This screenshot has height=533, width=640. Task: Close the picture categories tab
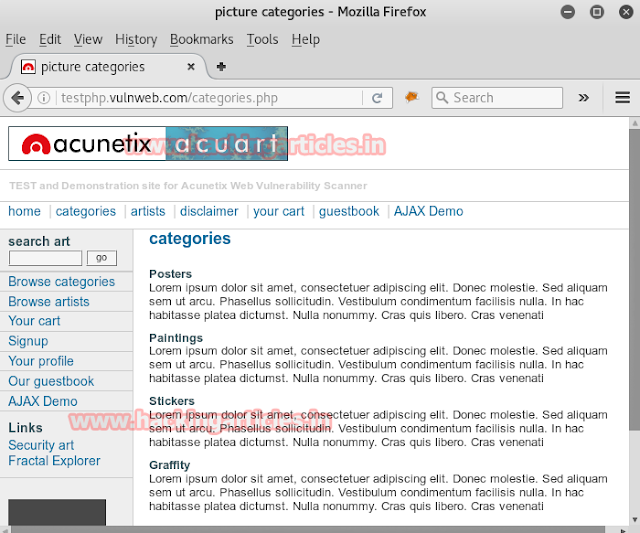coord(191,67)
